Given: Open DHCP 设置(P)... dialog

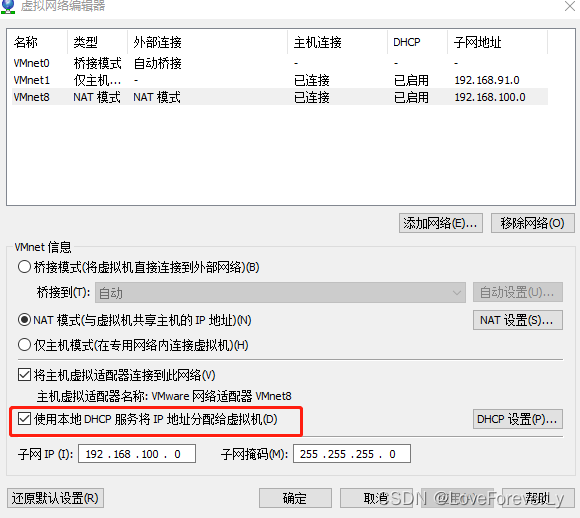Looking at the screenshot, I should 517,419.
